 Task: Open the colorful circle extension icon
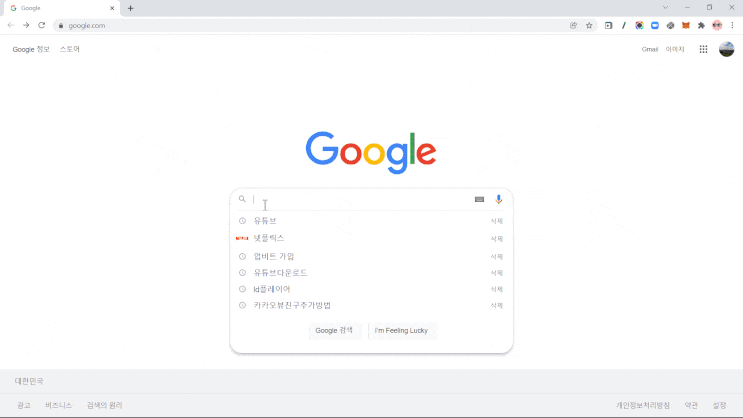[x=639, y=26]
